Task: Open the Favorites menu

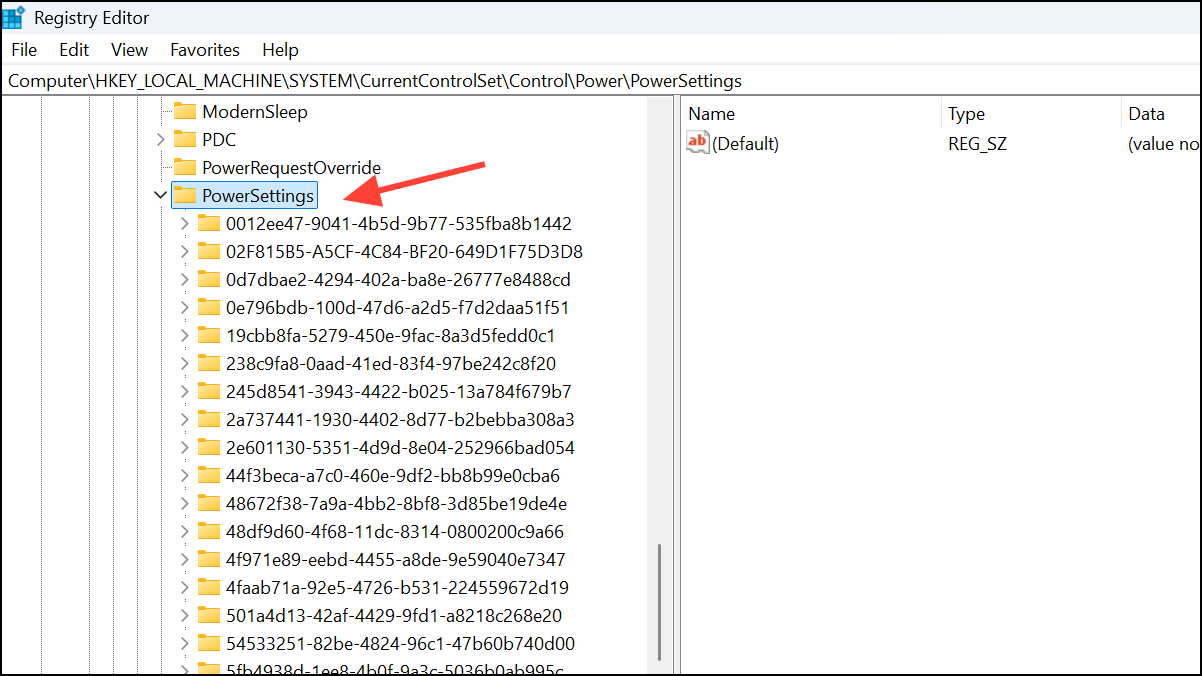Action: pos(204,49)
